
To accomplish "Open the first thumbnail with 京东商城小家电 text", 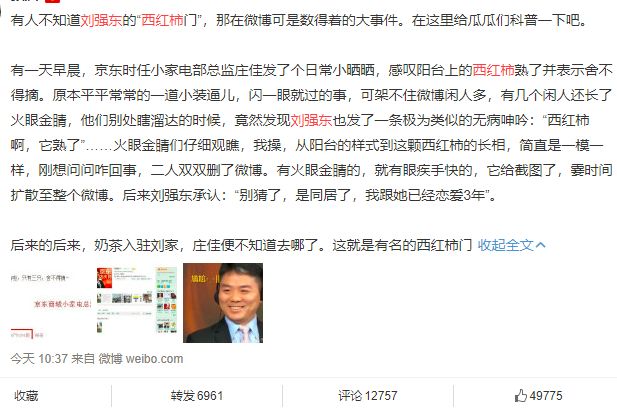I will point(50,303).
